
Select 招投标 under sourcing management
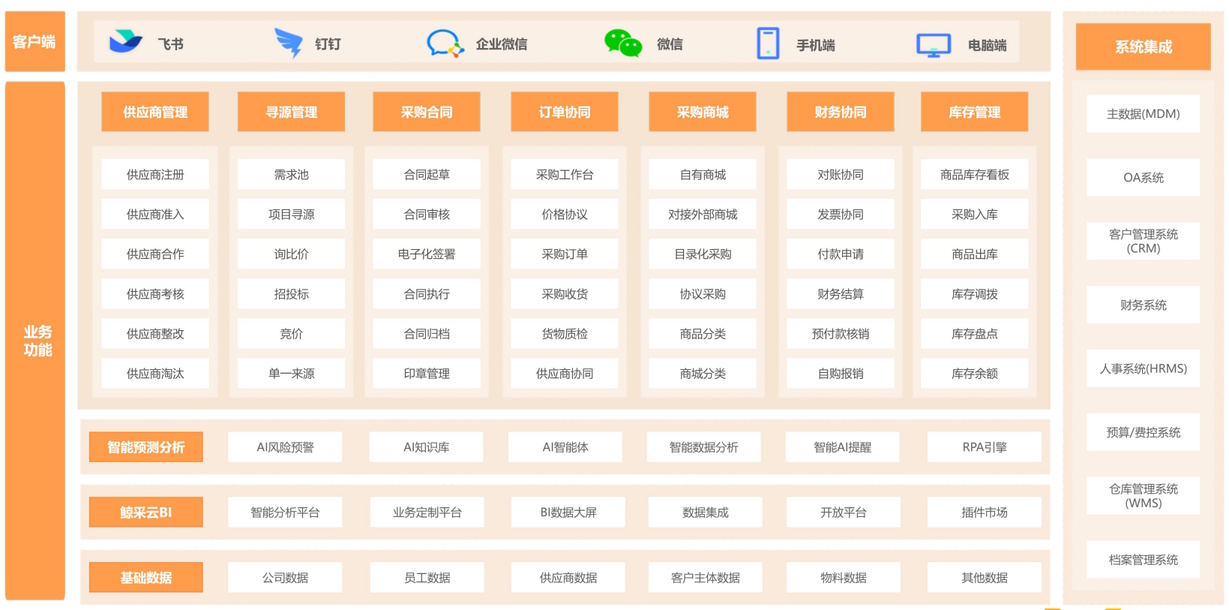291,294
